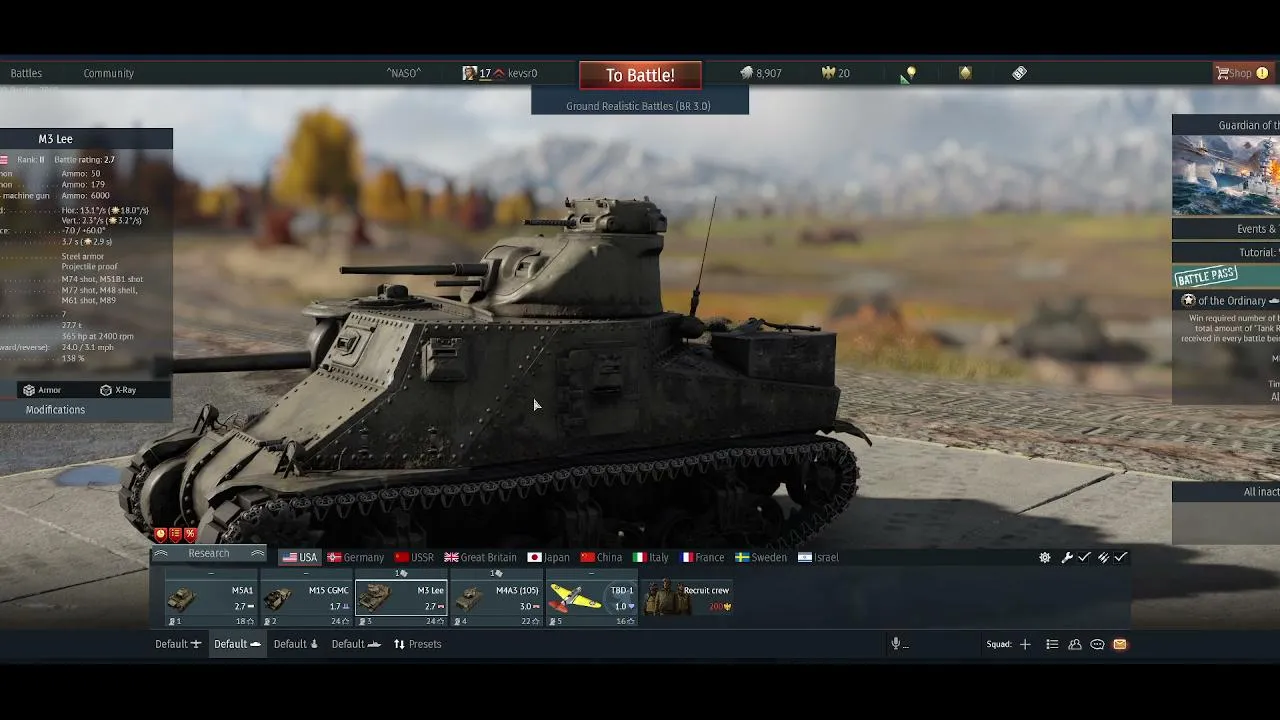Open the Community menu
The image size is (1280, 720).
(108, 73)
